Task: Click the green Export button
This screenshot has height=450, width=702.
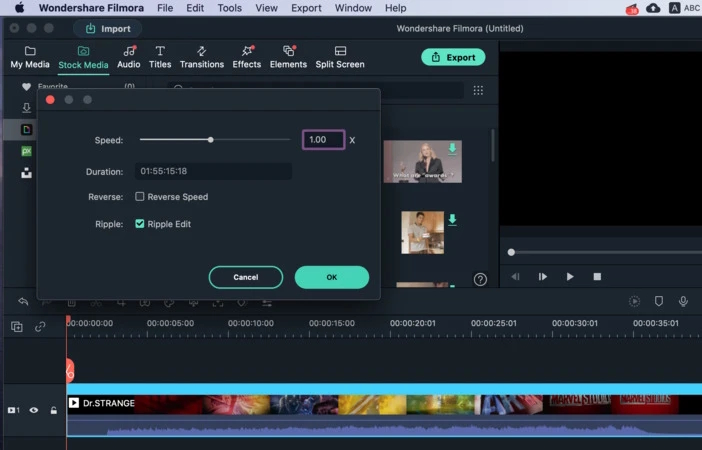Action: pyautogui.click(x=453, y=57)
